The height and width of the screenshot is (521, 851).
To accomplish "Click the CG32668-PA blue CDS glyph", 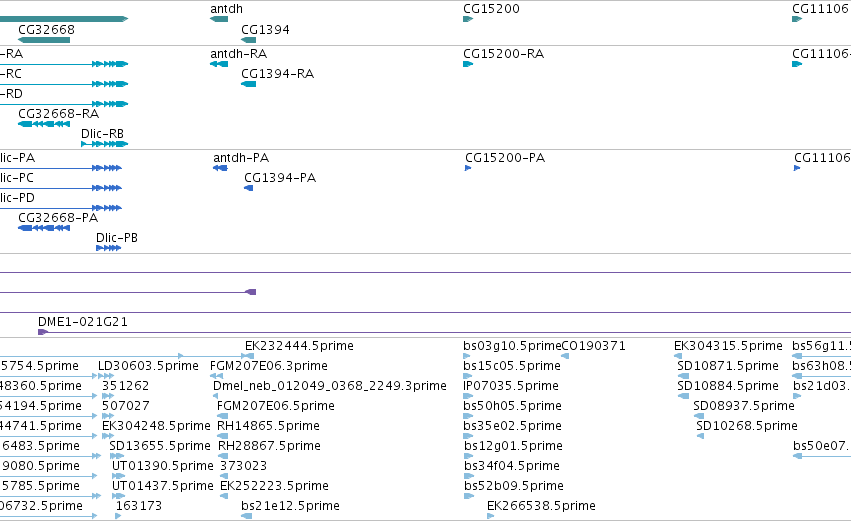I will 44,228.
